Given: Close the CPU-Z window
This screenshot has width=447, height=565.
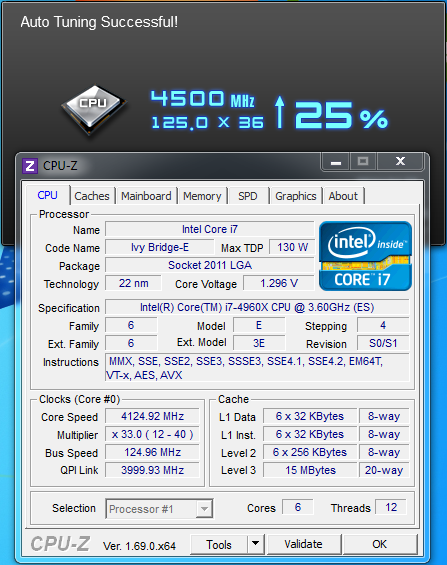Looking at the screenshot, I should coord(400,162).
